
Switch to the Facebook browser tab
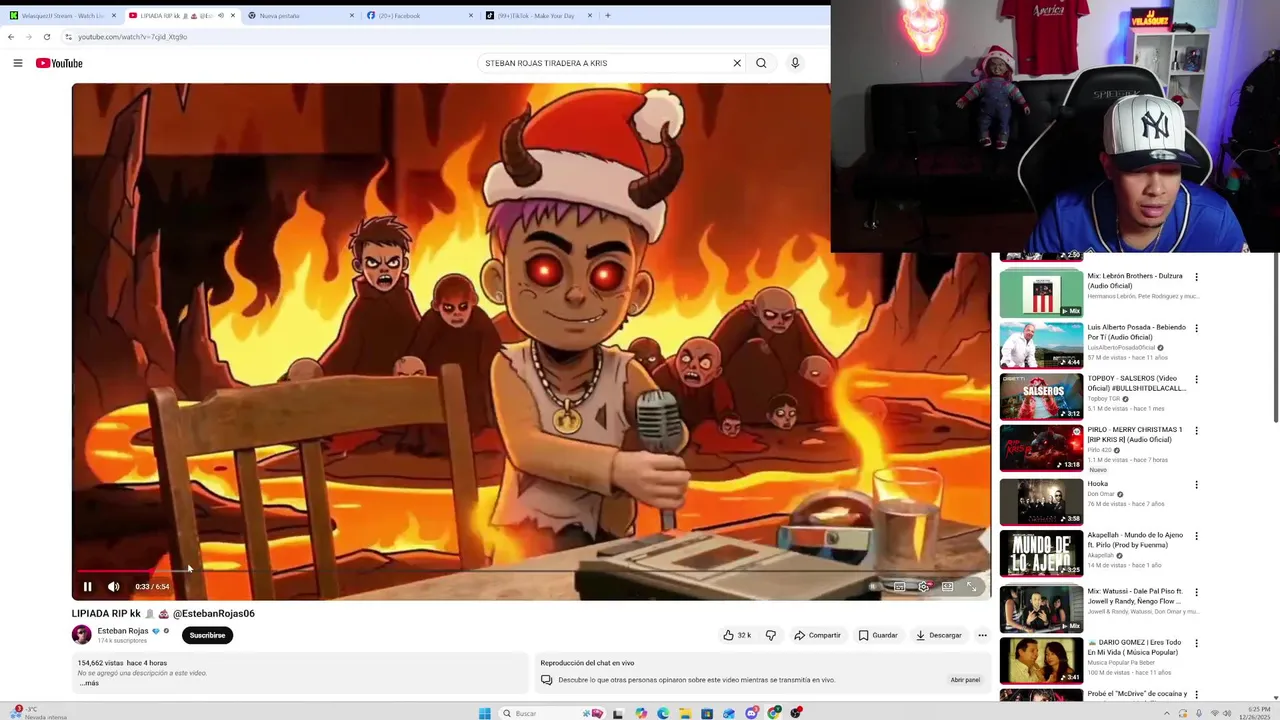point(418,16)
